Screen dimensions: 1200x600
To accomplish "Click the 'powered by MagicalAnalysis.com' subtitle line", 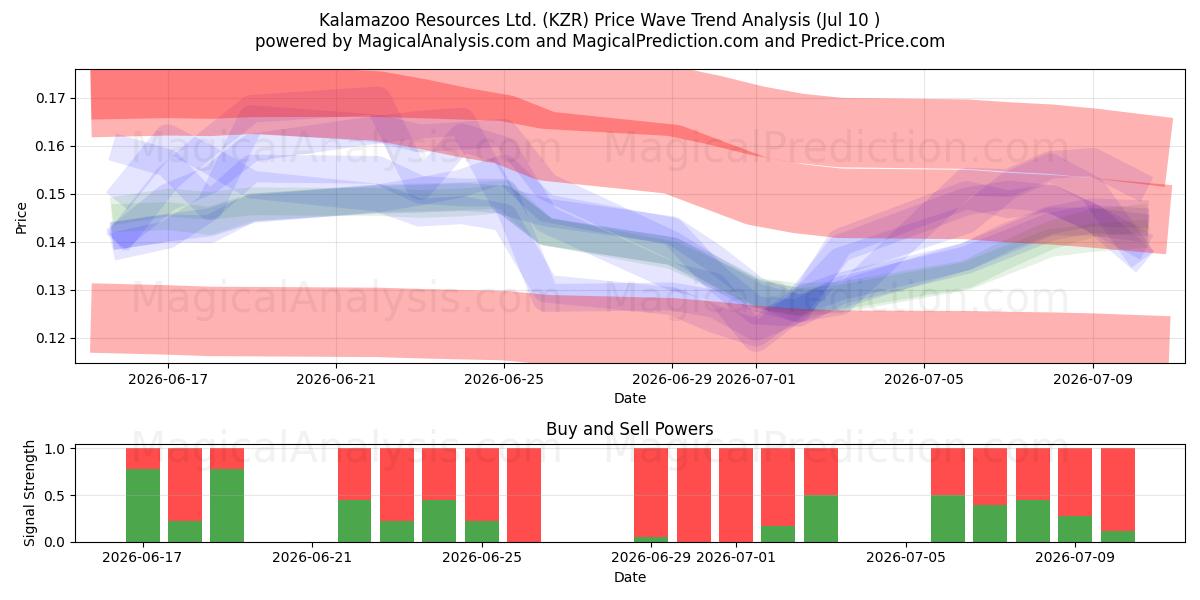I will [600, 41].
